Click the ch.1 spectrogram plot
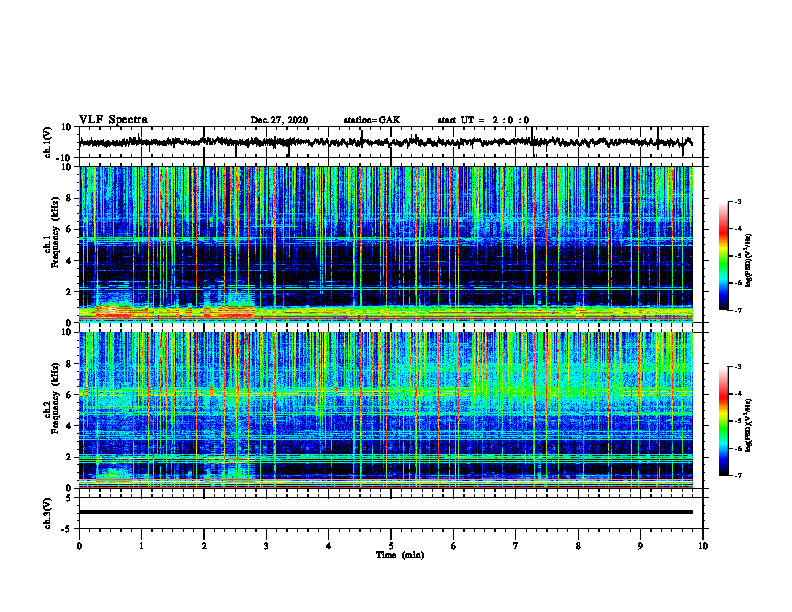The width and height of the screenshot is (792, 612). tap(386, 244)
